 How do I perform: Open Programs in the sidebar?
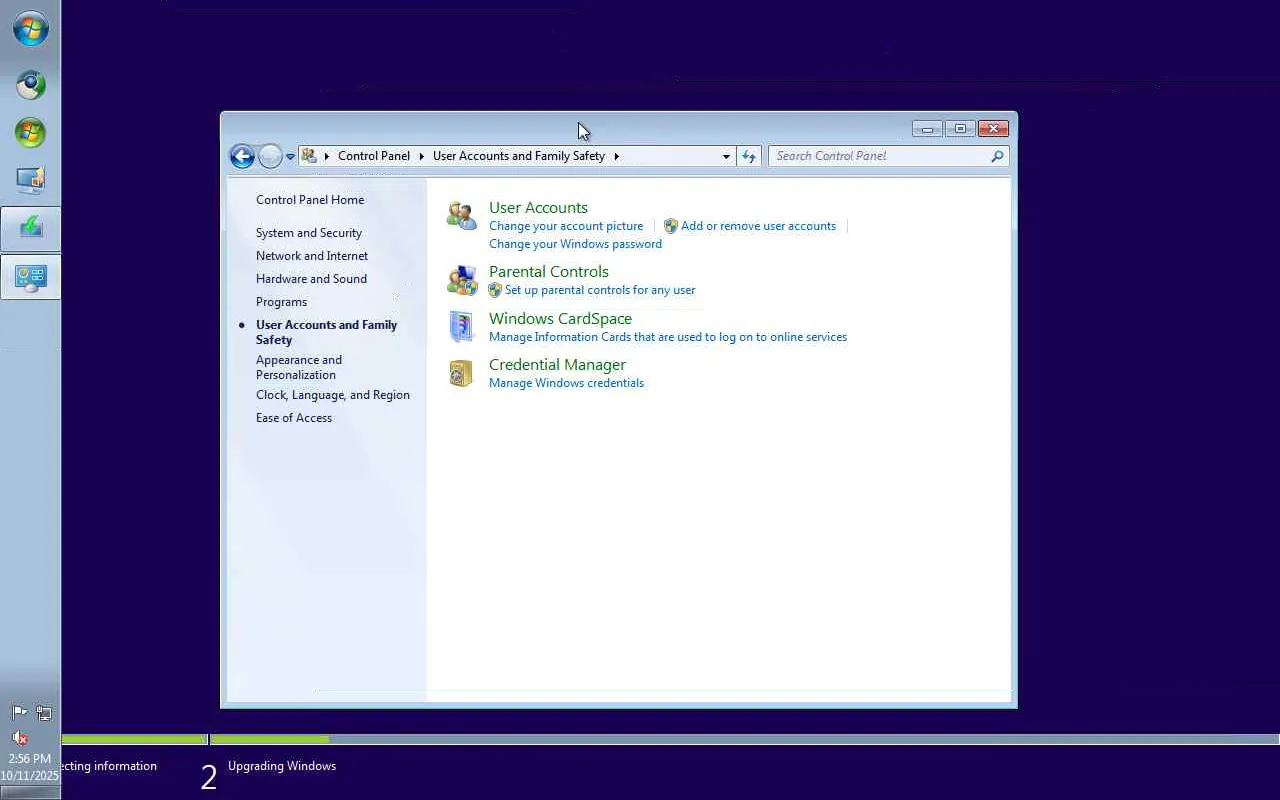pyautogui.click(x=281, y=302)
